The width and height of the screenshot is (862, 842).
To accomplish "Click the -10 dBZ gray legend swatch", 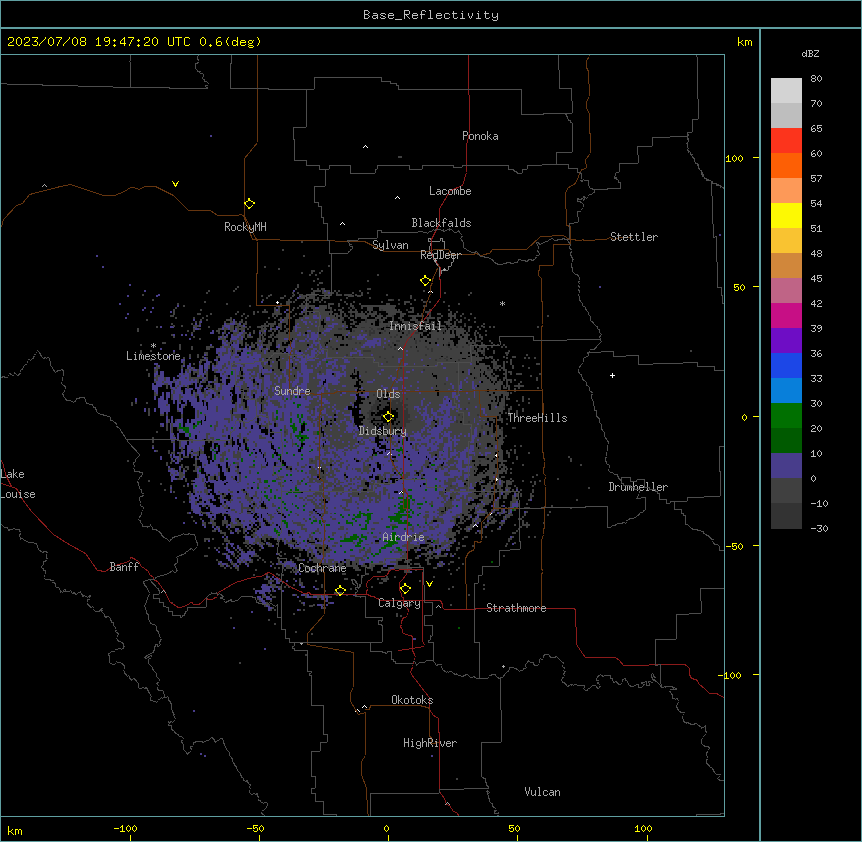I will point(786,516).
